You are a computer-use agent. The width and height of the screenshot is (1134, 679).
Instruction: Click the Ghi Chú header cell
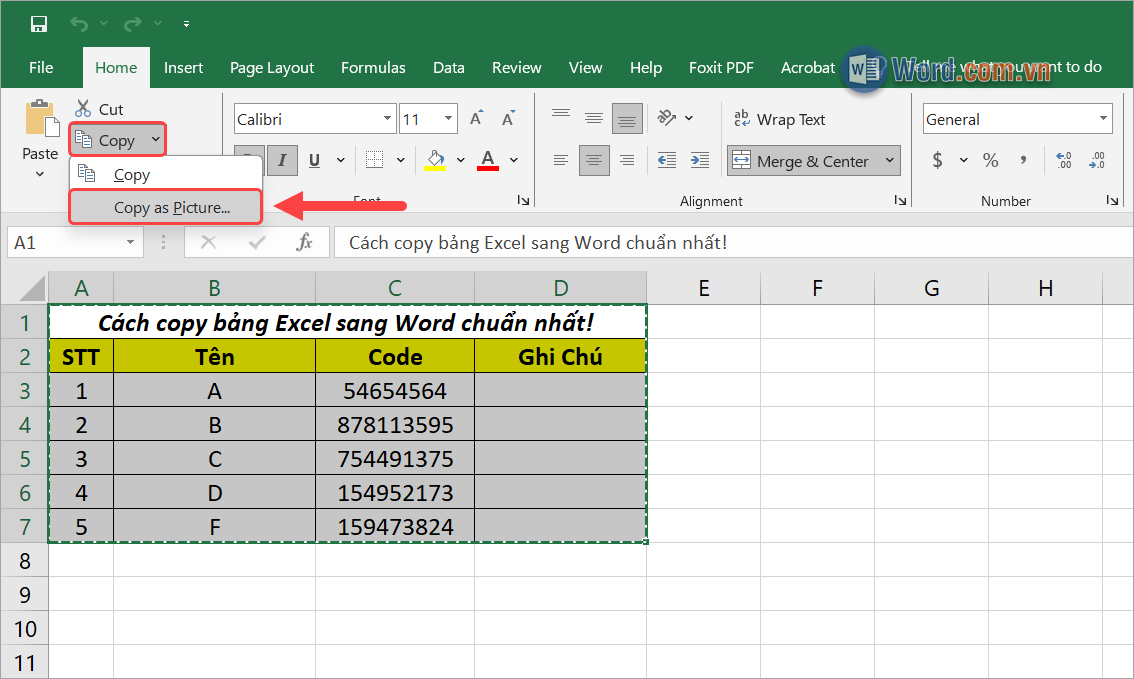pyautogui.click(x=560, y=356)
